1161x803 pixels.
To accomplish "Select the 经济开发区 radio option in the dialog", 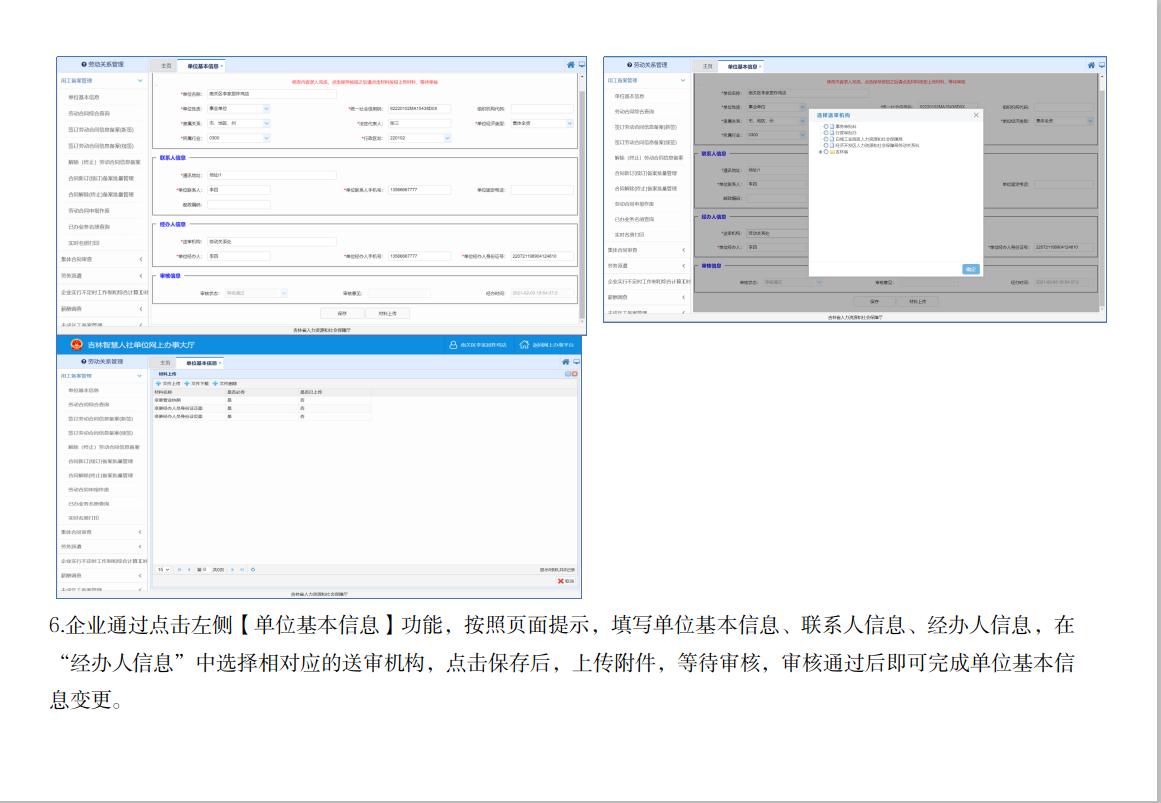I will click(x=826, y=145).
